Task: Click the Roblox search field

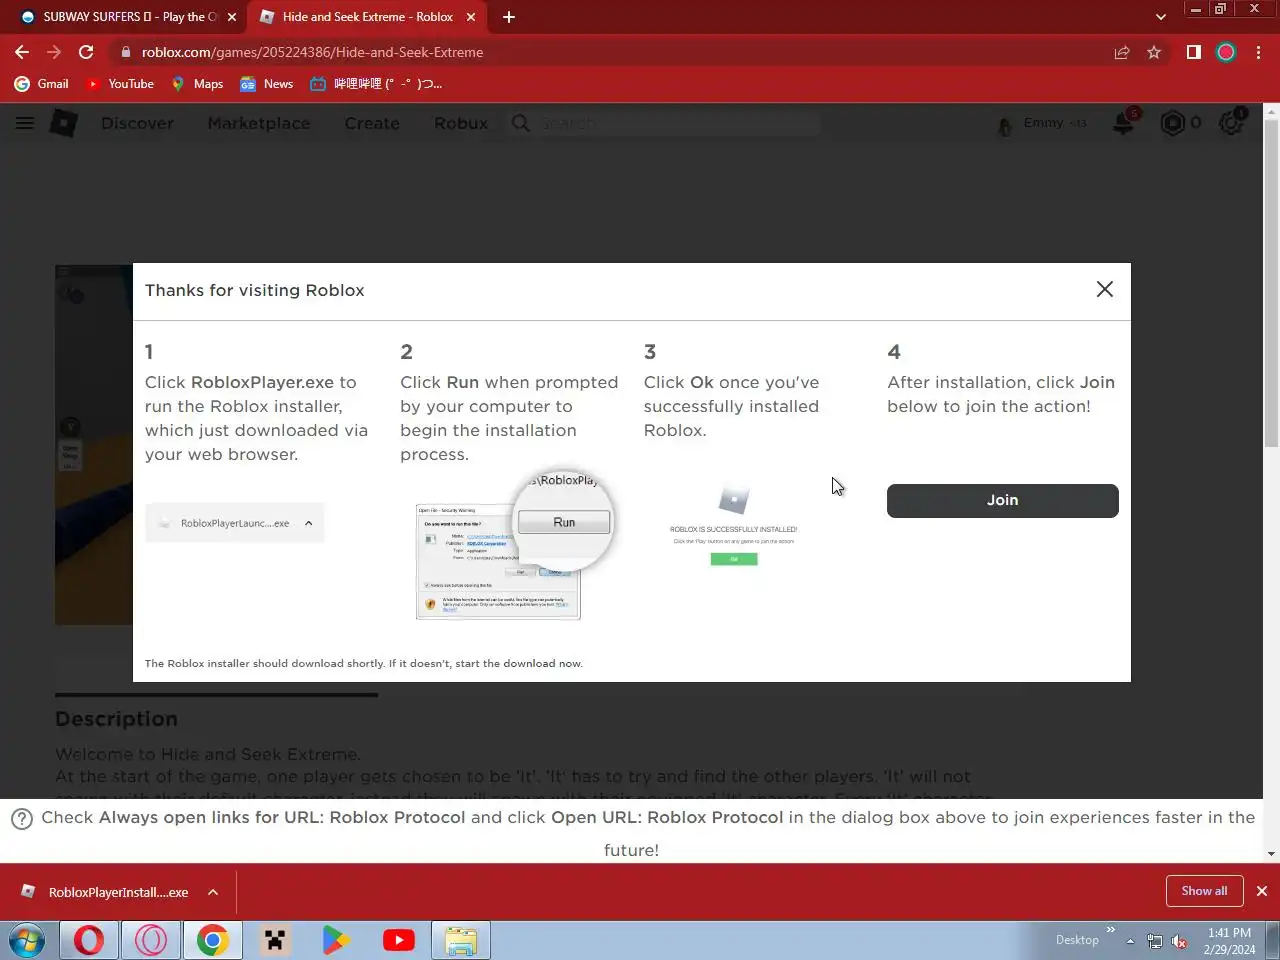Action: click(665, 123)
